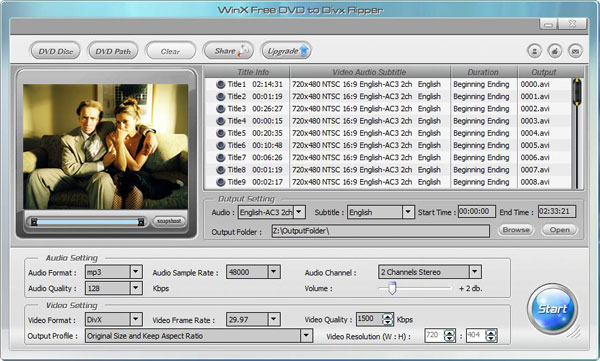This screenshot has height=361, width=600.
Task: Click output filename 0000.avi
Action: [x=535, y=84]
